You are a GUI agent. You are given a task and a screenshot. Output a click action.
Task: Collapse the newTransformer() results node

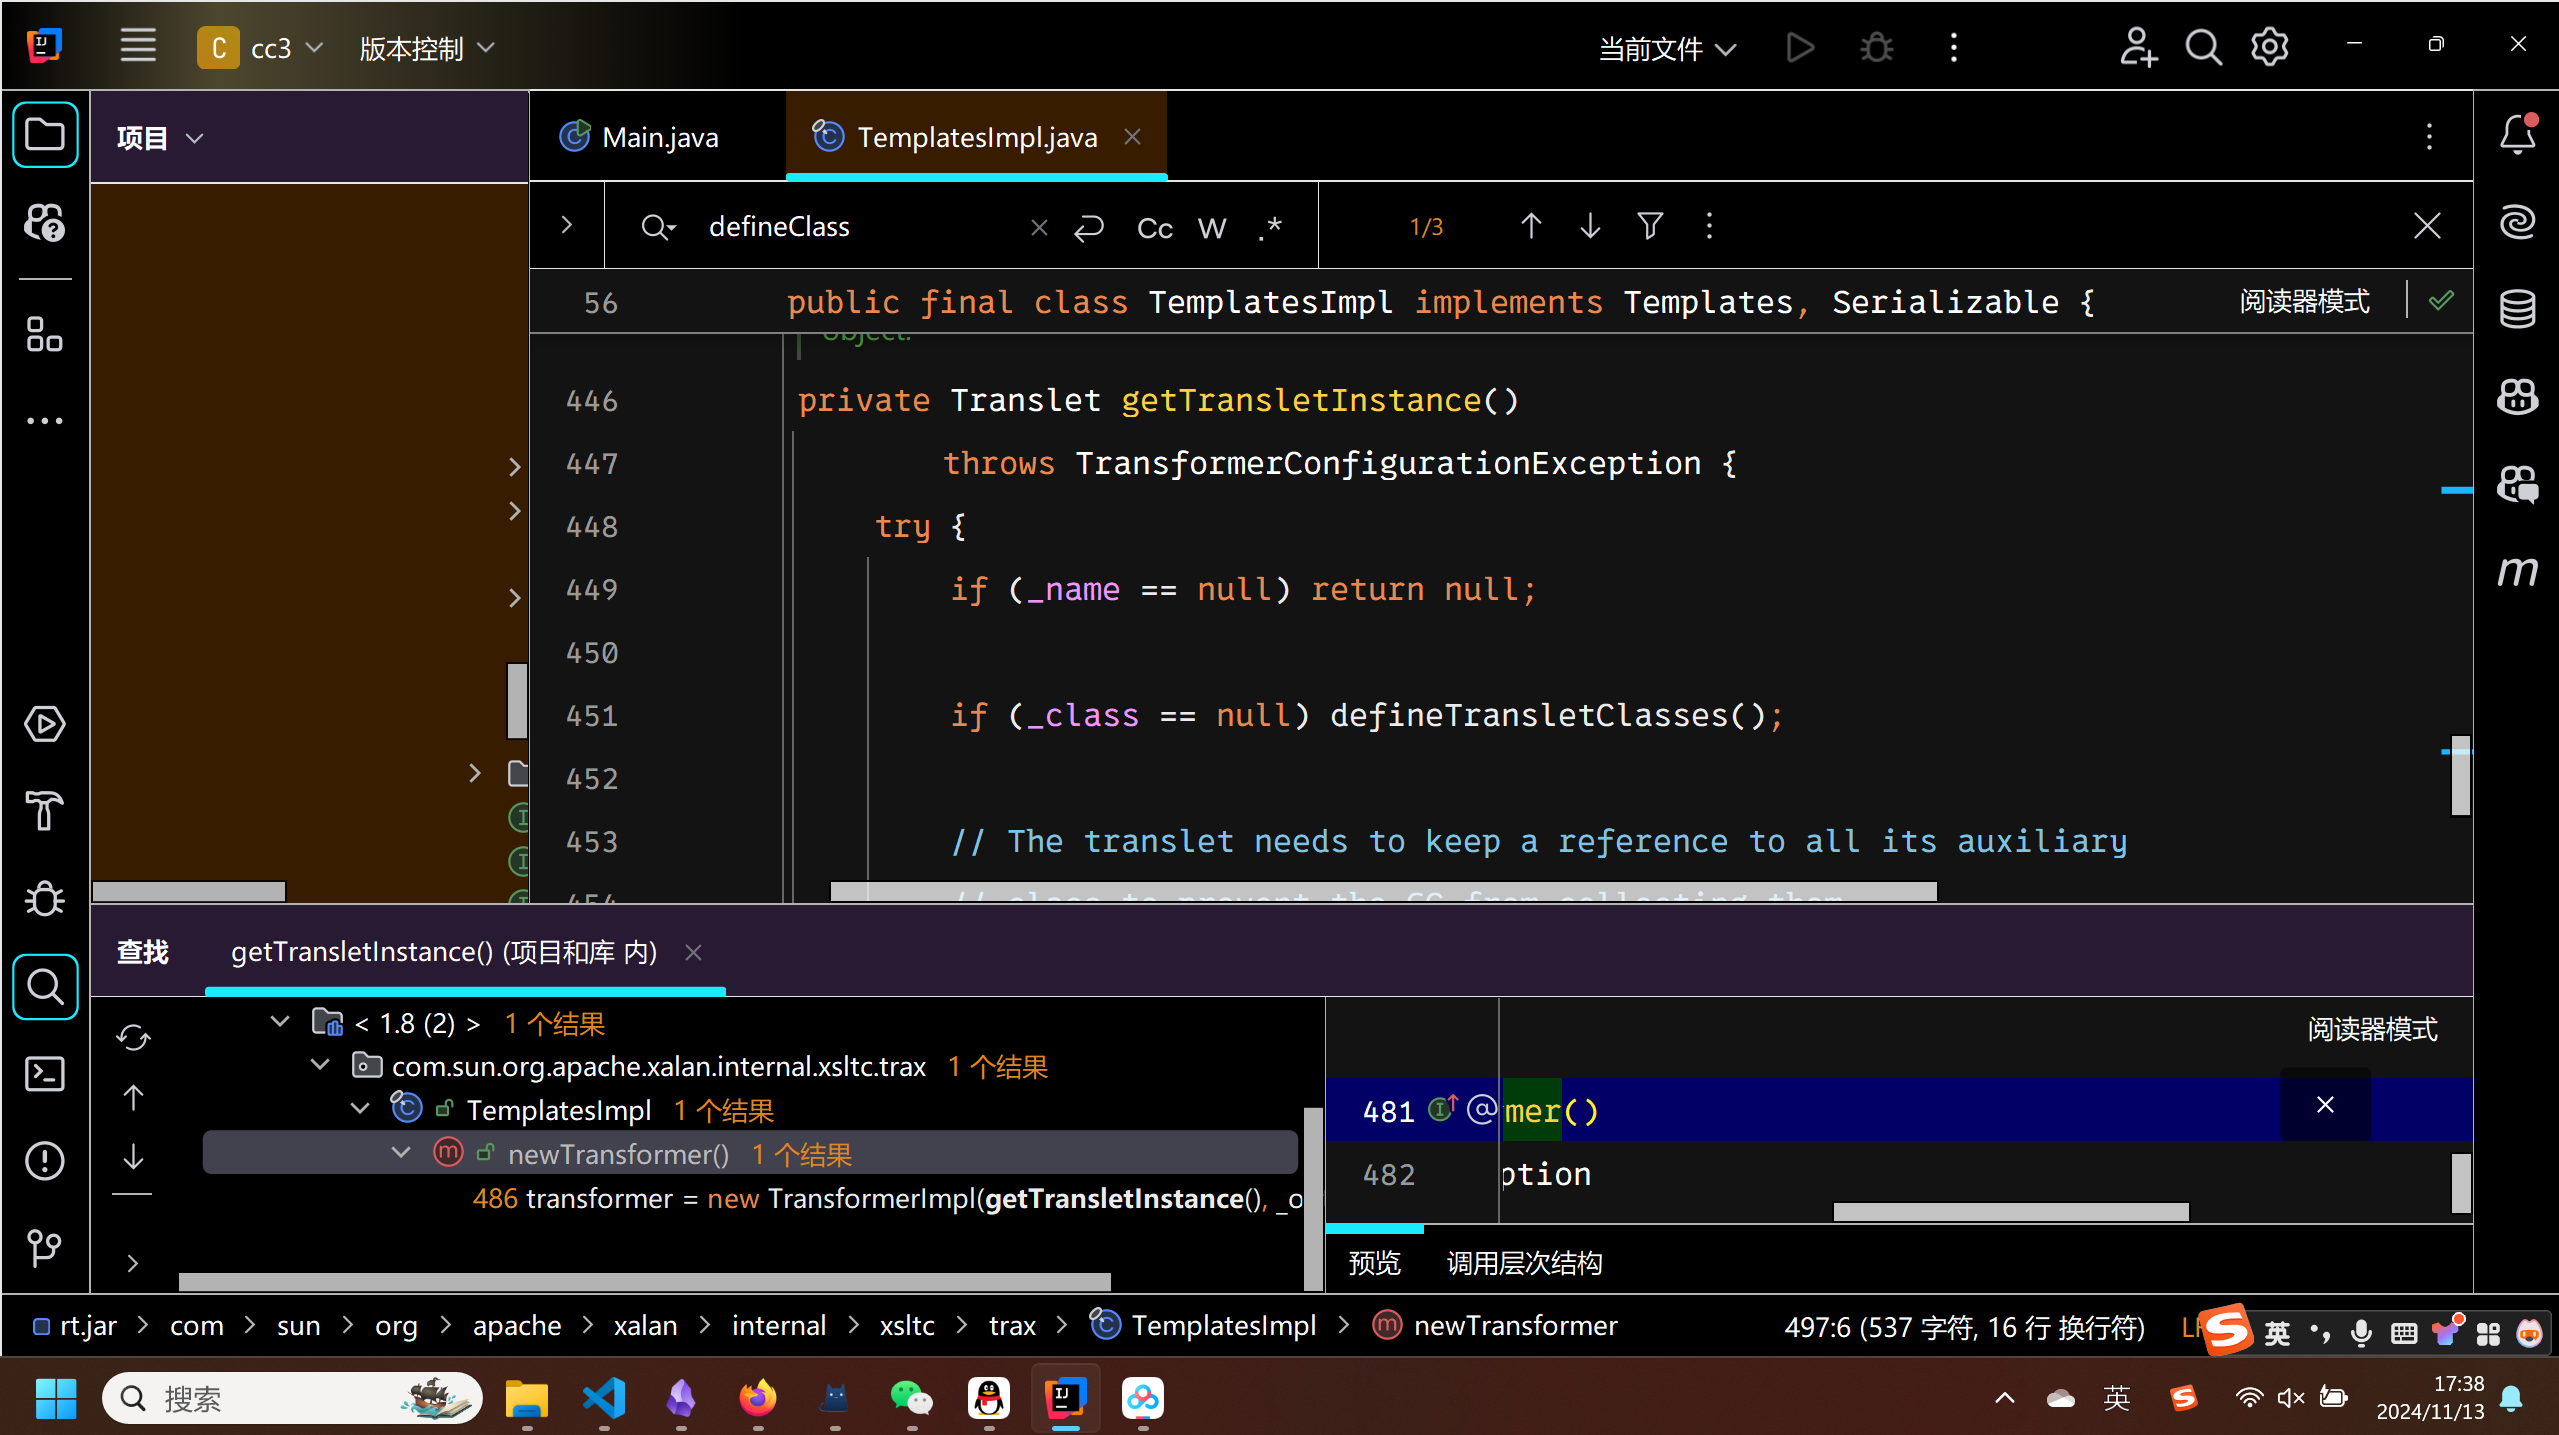(401, 1152)
